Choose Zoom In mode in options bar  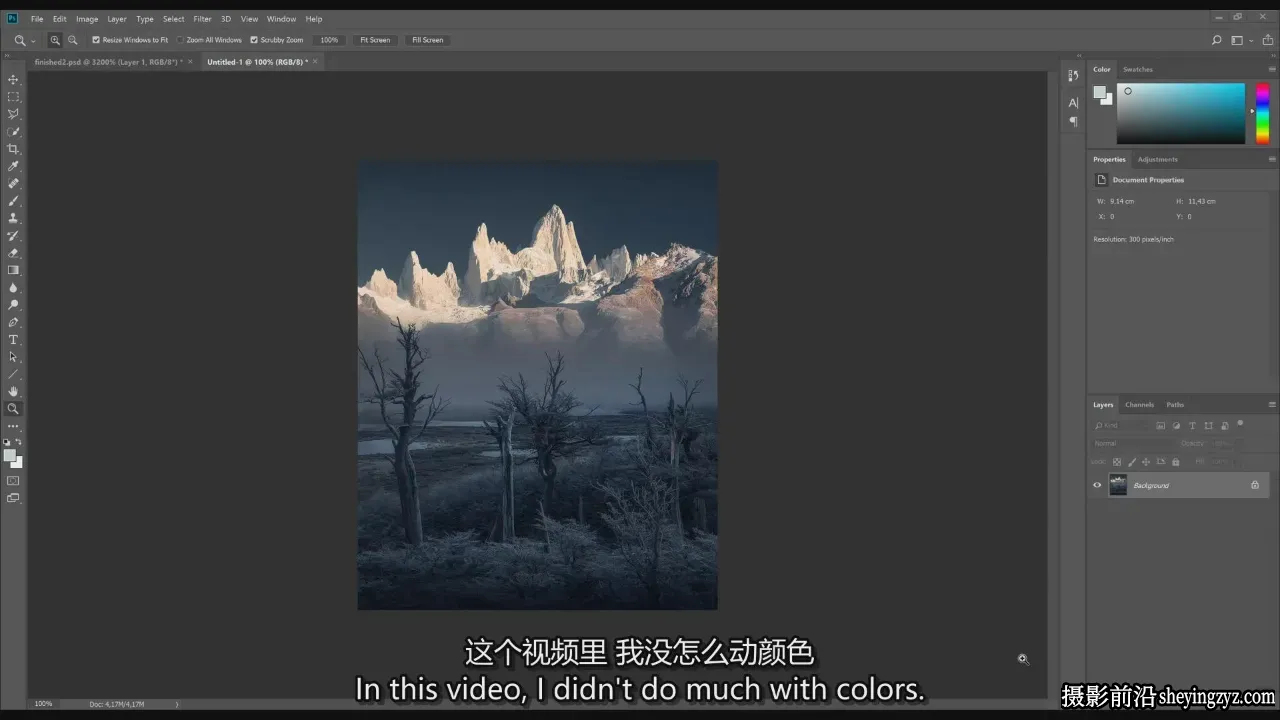(55, 40)
